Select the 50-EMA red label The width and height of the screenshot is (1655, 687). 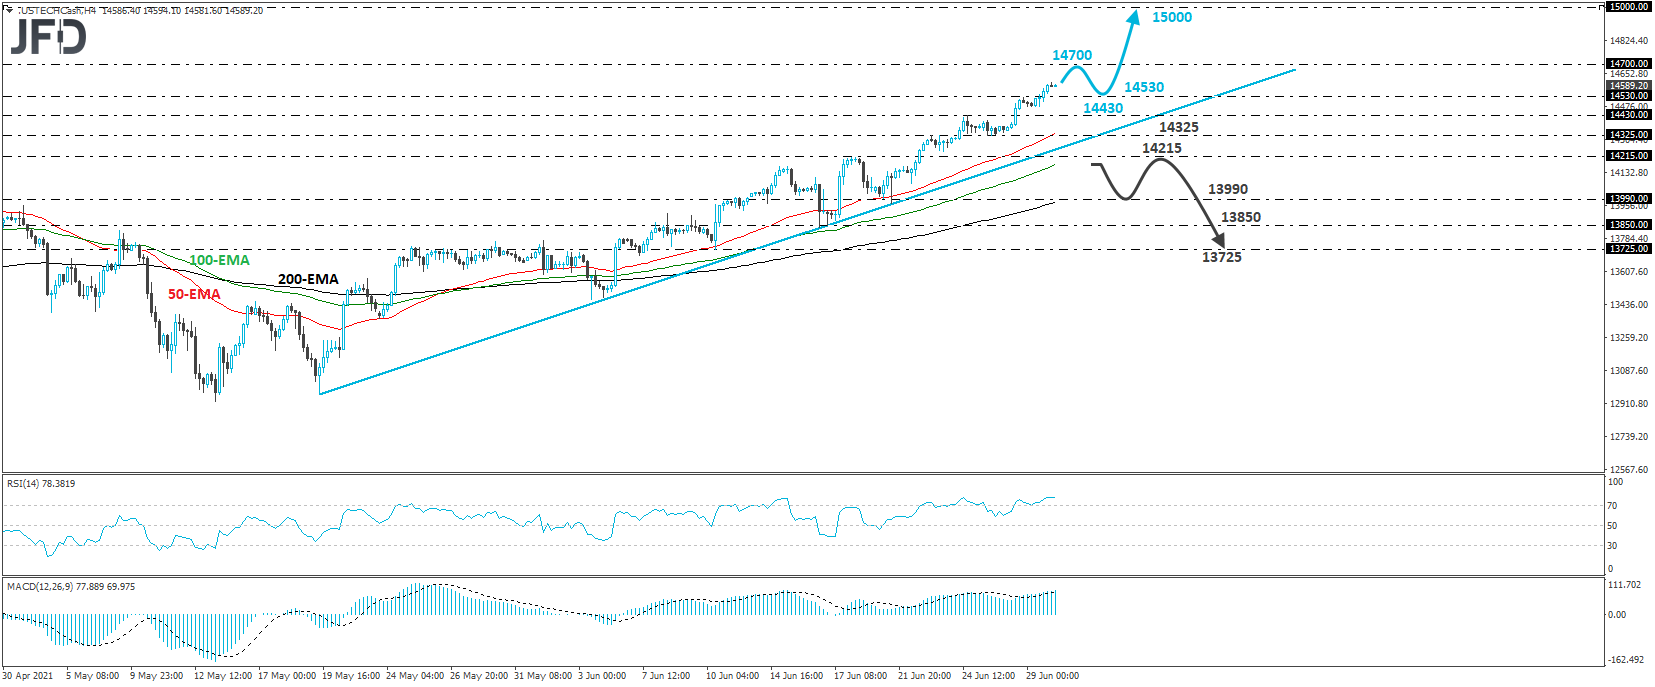(194, 294)
